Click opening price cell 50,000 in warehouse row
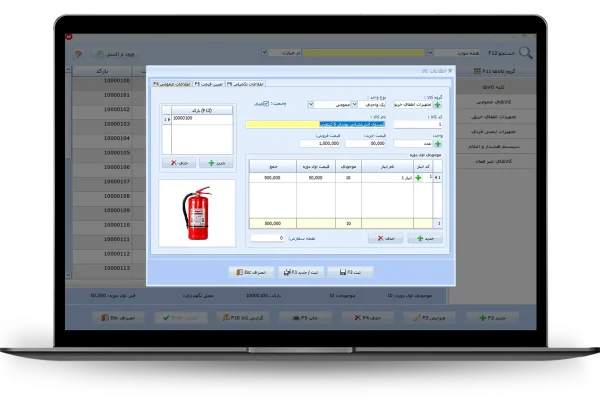 pos(316,178)
